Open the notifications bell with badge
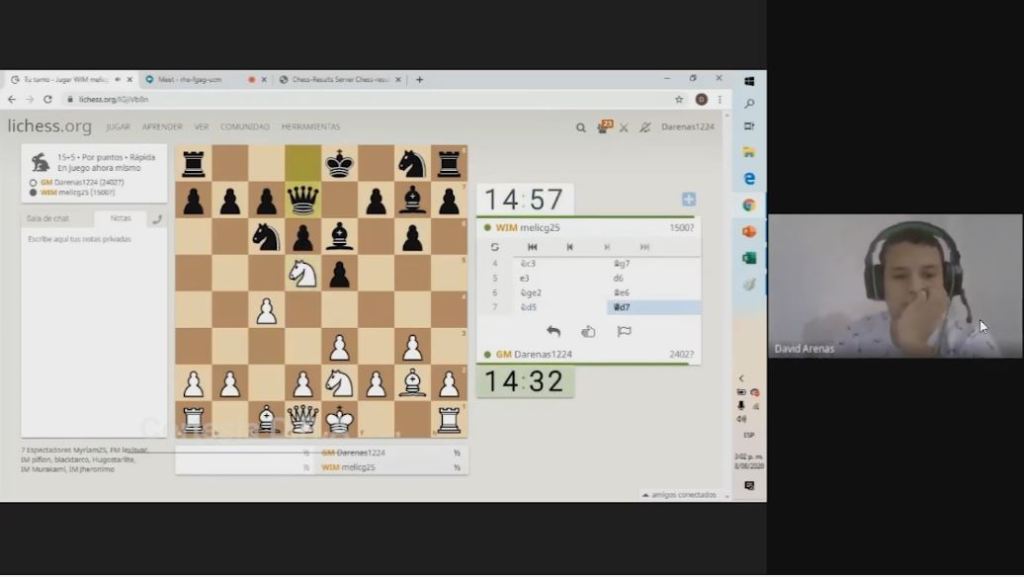This screenshot has width=1024, height=577. (603, 127)
